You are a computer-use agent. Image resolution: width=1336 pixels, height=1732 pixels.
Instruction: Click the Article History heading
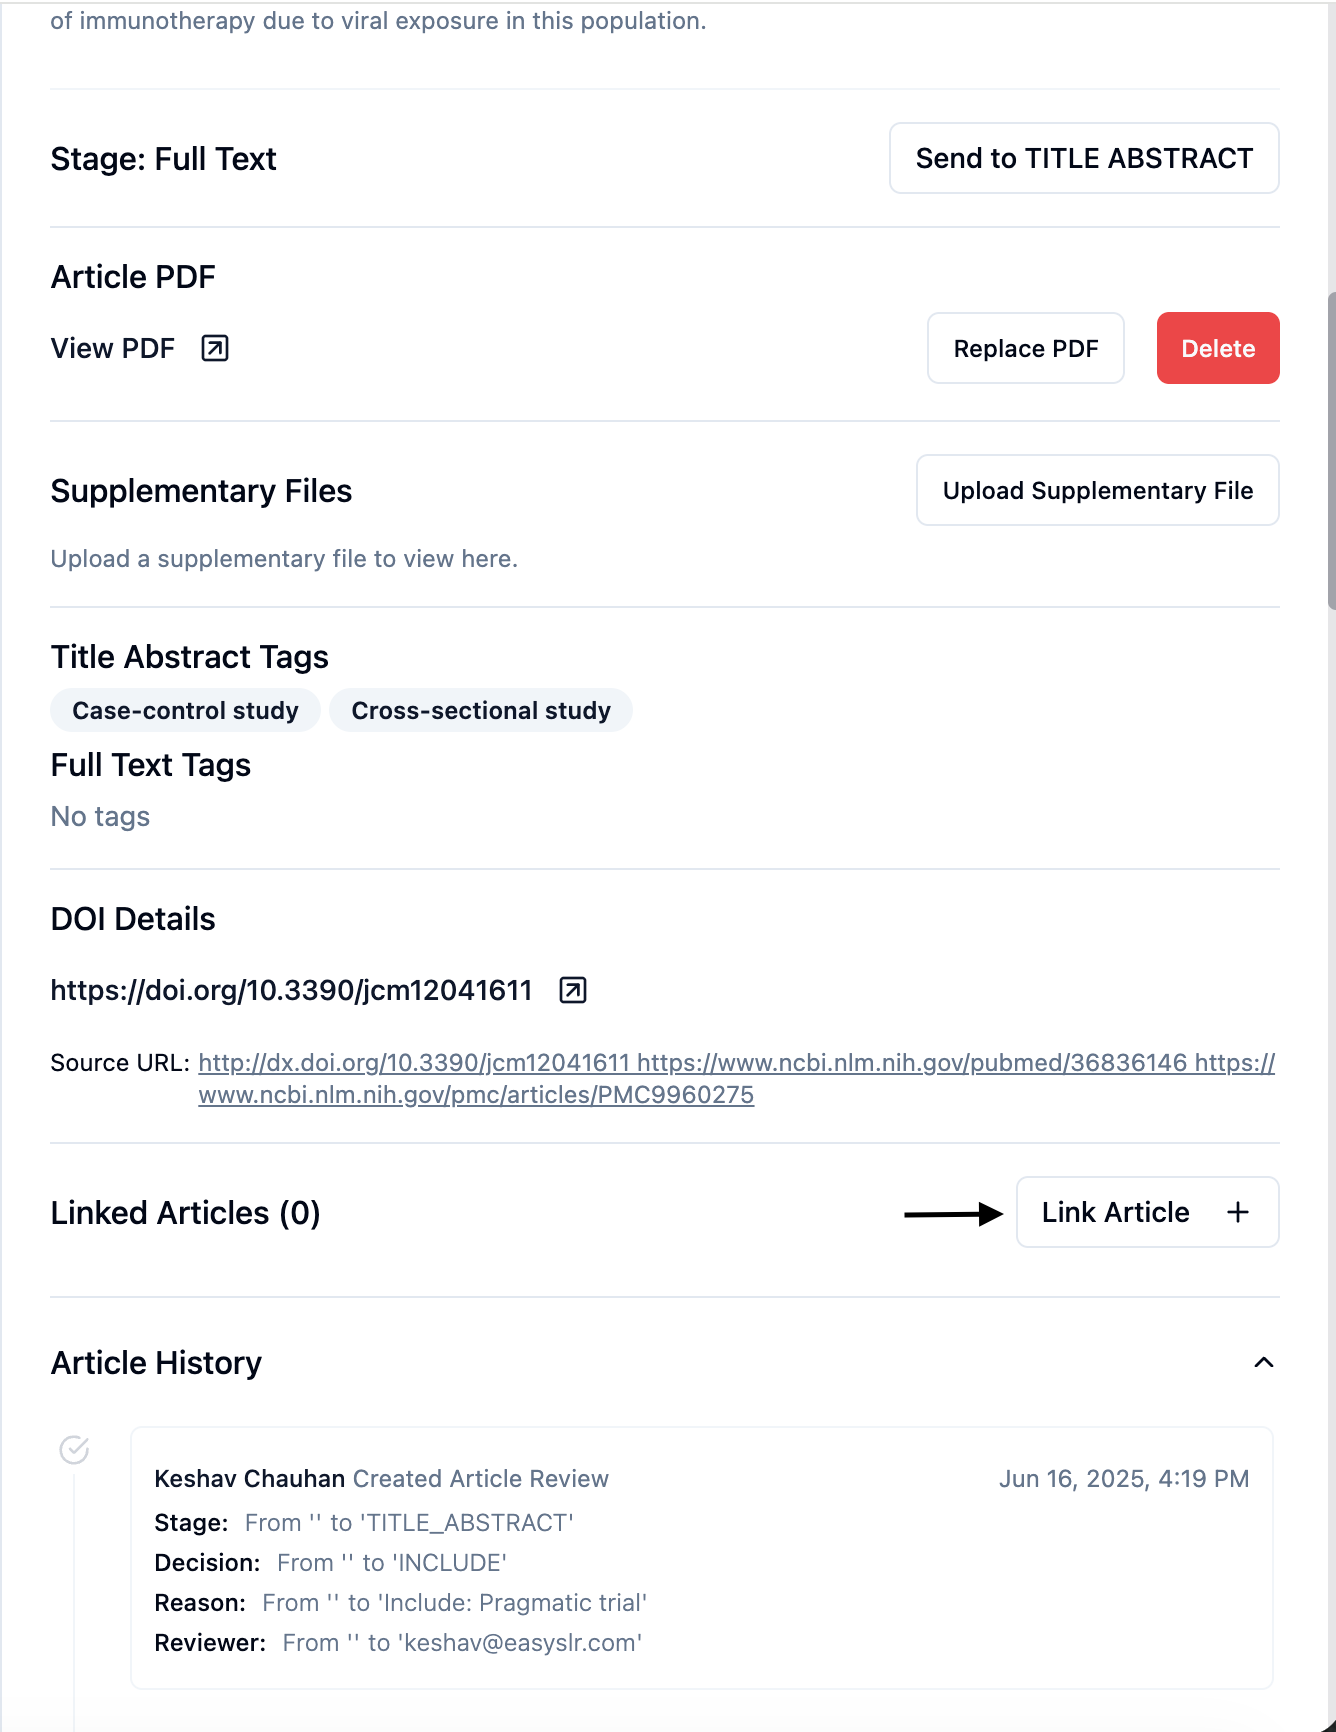(156, 1362)
